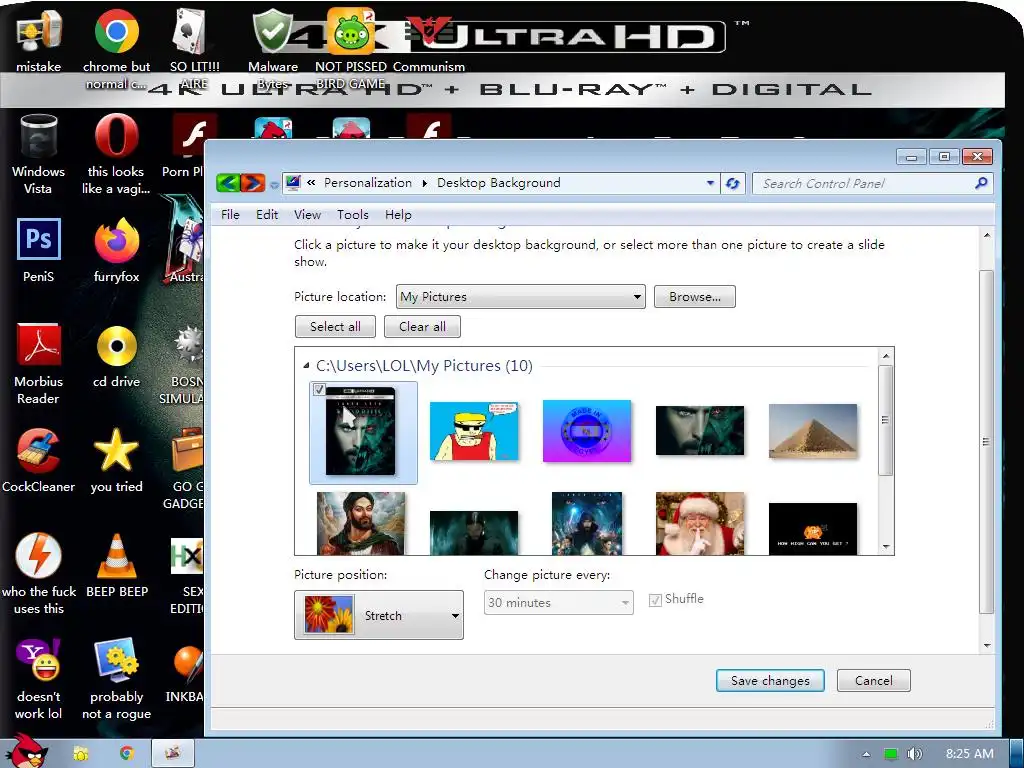Open the 'you tried' gold star icon
This screenshot has width=1024, height=768.
(x=116, y=460)
